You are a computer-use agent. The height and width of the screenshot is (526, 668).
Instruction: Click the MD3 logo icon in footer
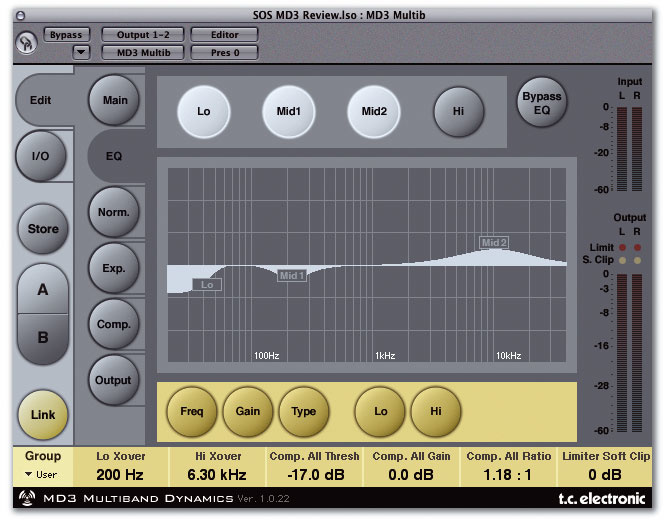[27, 498]
